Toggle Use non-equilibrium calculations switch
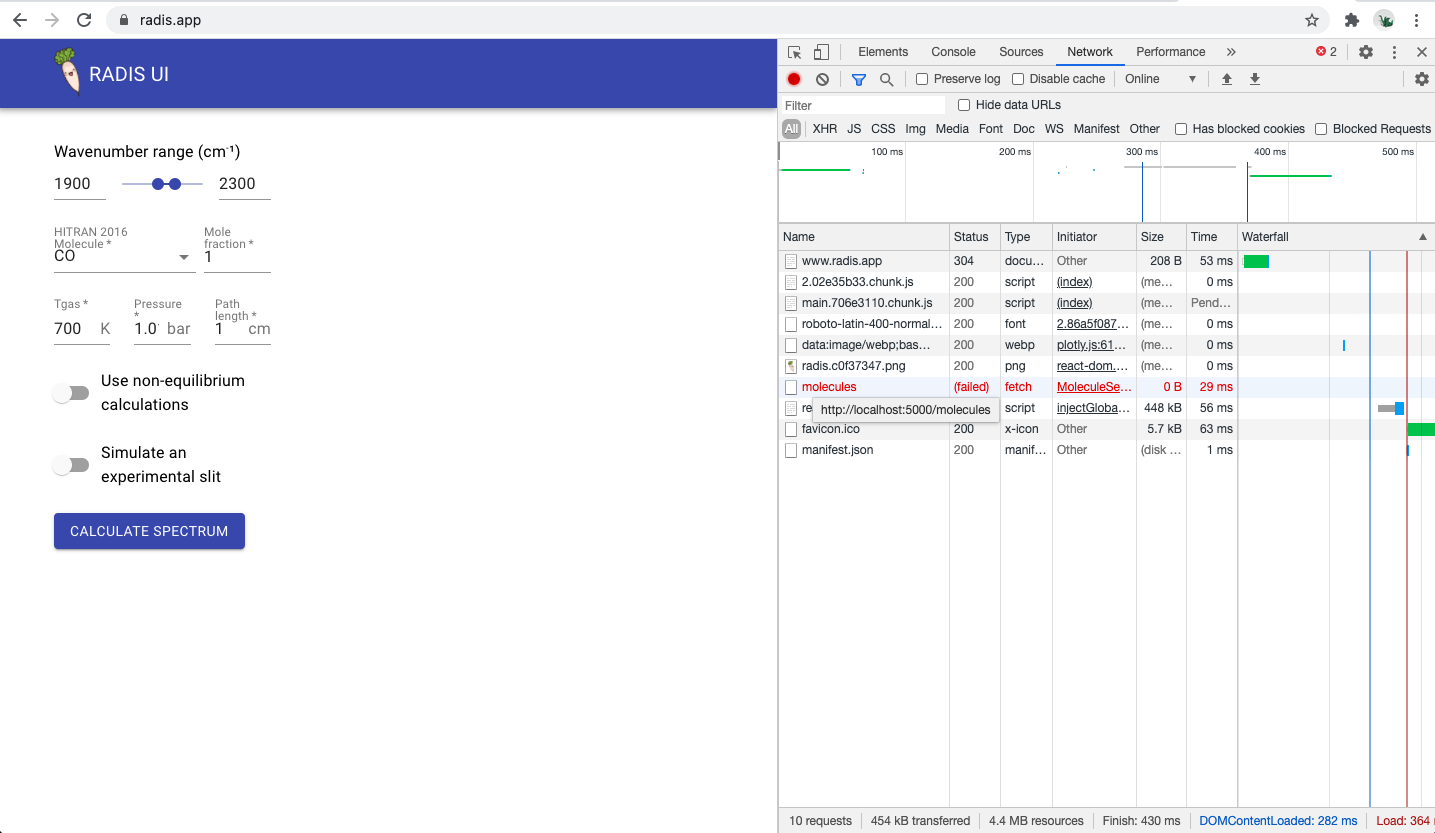The image size is (1435, 833). tap(70, 392)
